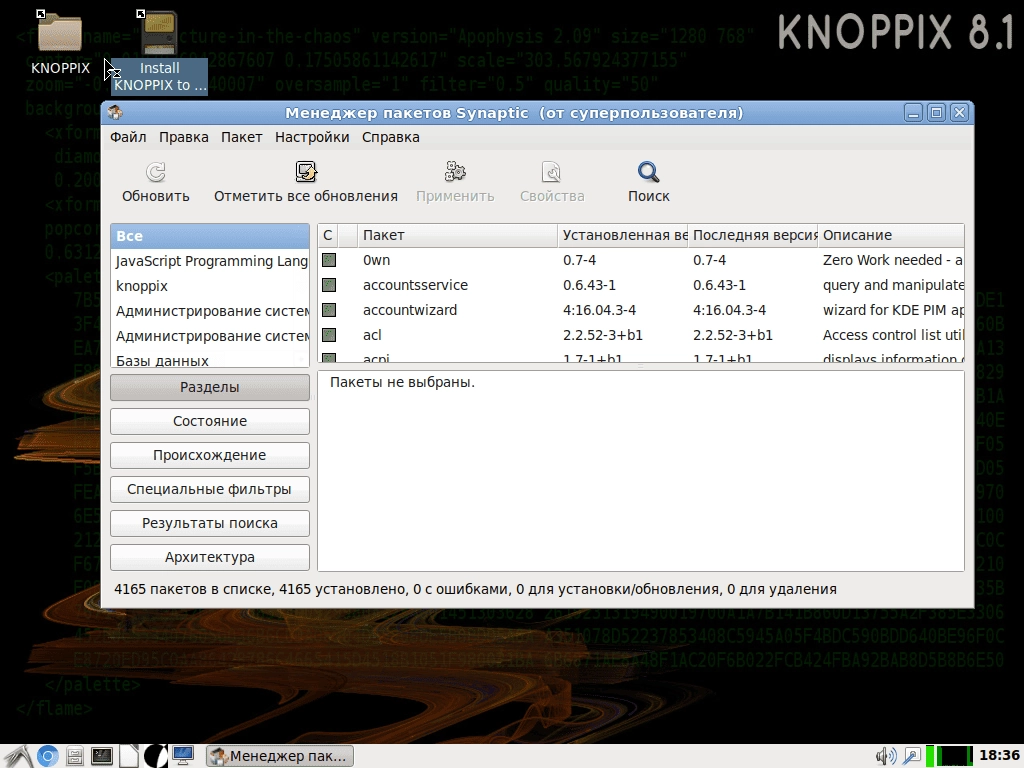Viewport: 1024px width, 768px height.
Task: Select the Install KNOPPIX to desktop icon
Action: coord(160,52)
